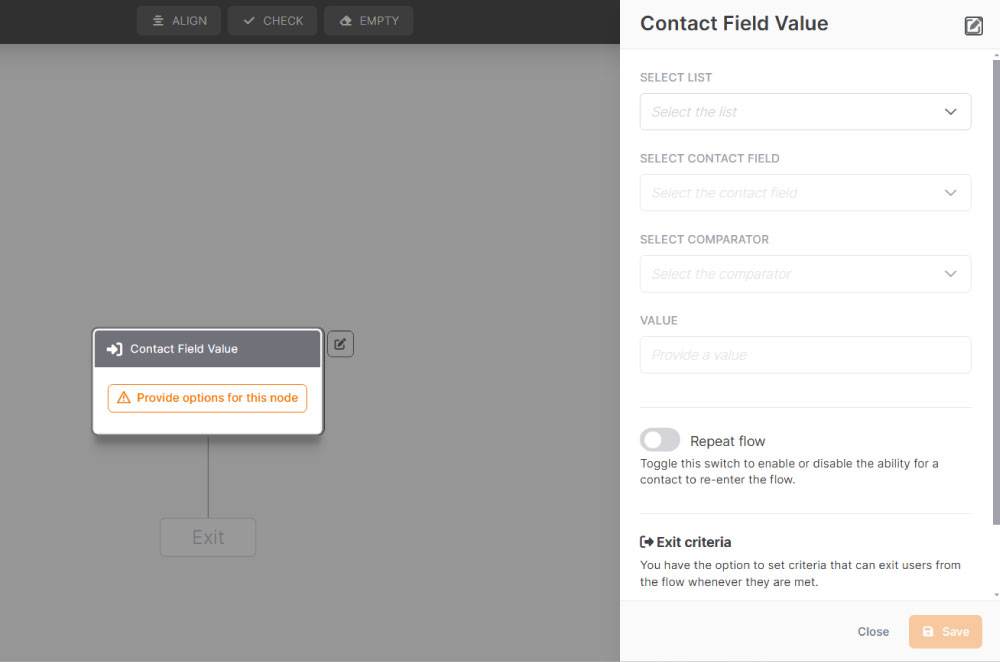Click the pencil icon next to the node
Viewport: 1000px width, 662px height.
pyautogui.click(x=340, y=344)
